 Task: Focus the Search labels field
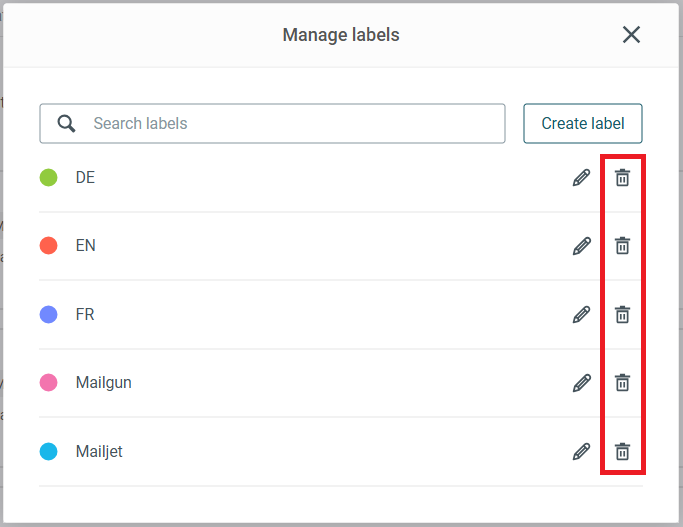(290, 124)
